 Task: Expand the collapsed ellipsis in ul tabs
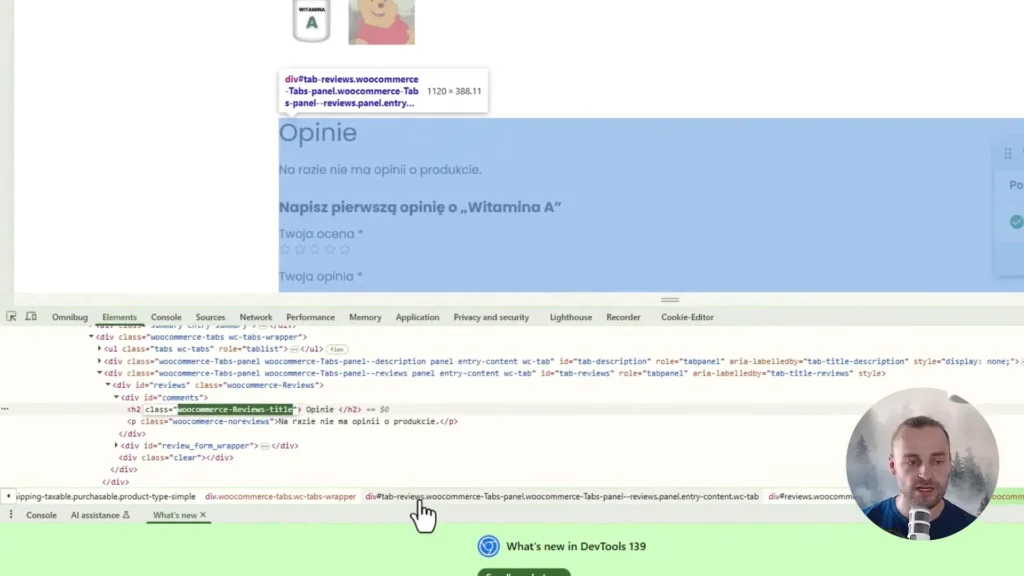[x=295, y=349]
